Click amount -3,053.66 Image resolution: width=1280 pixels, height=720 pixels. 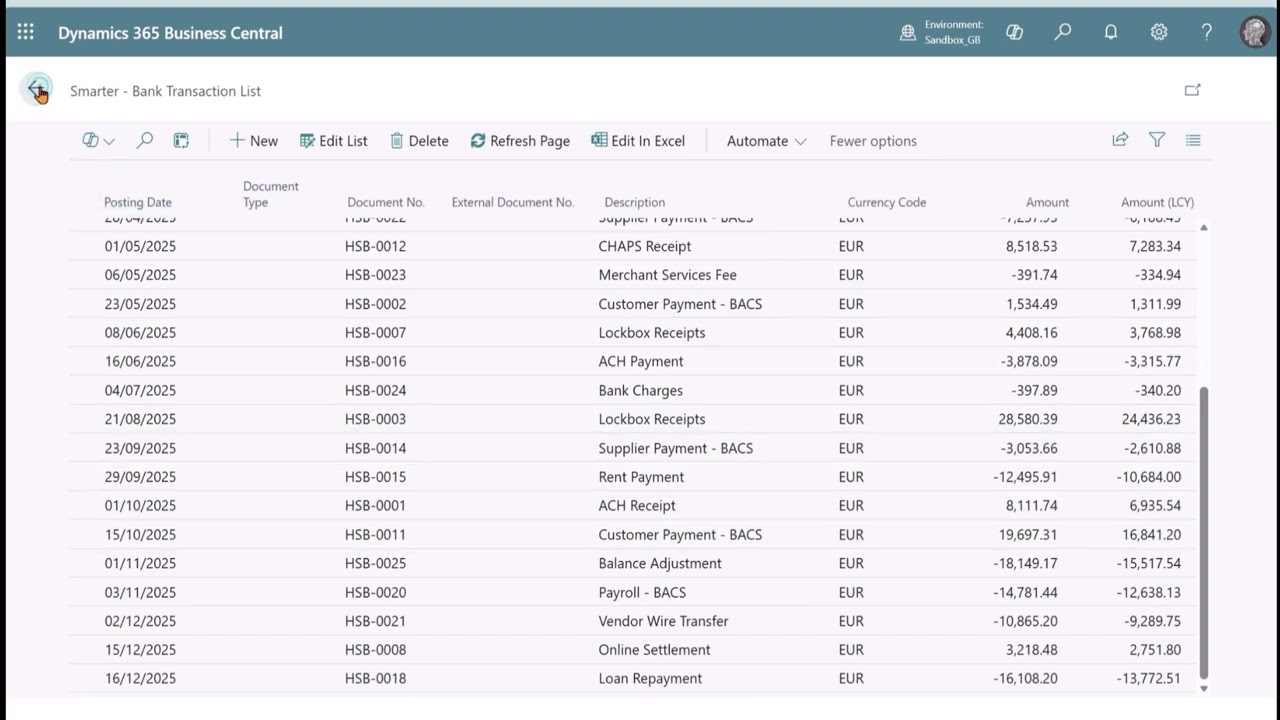1029,448
